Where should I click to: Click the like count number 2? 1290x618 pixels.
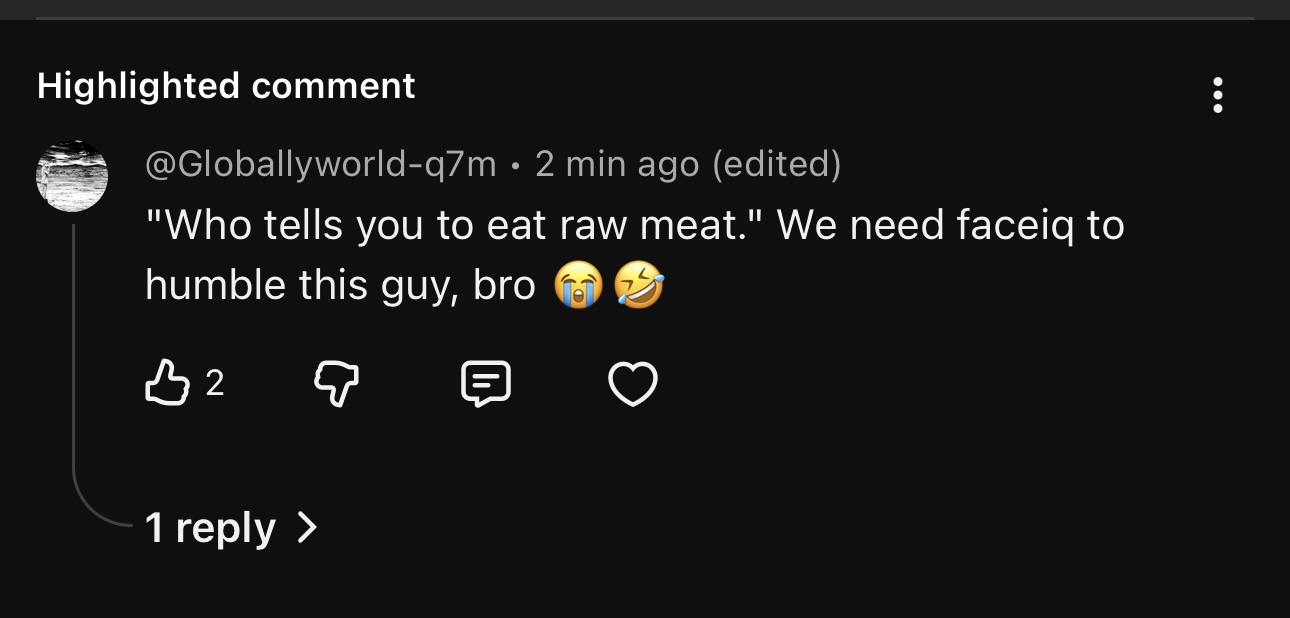point(215,383)
